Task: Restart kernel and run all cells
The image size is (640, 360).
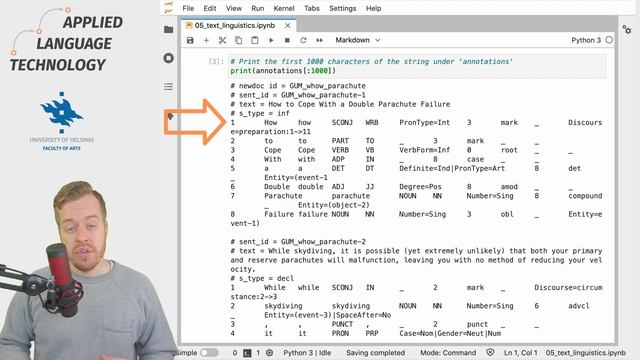Action: click(320, 40)
